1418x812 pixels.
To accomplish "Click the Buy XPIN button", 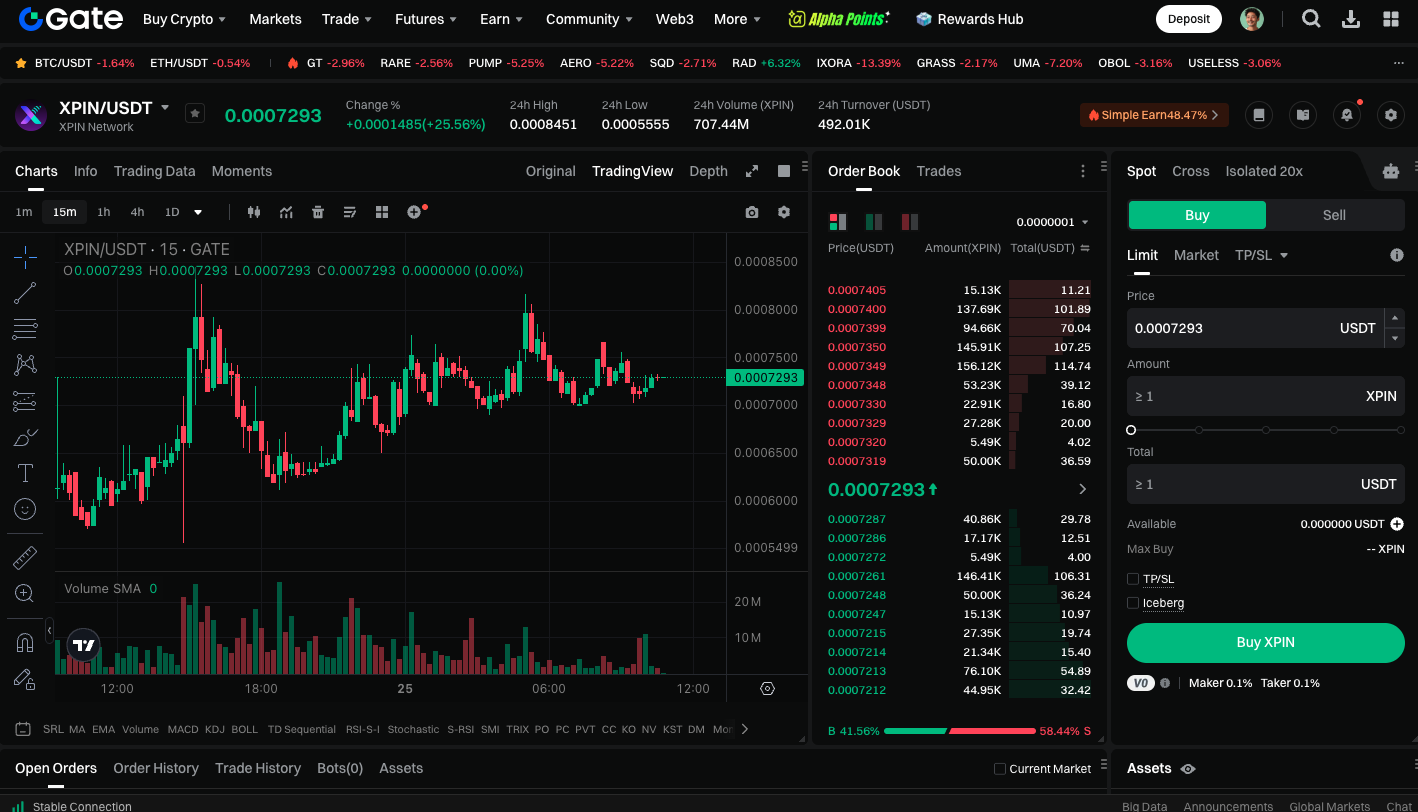I will 1265,643.
